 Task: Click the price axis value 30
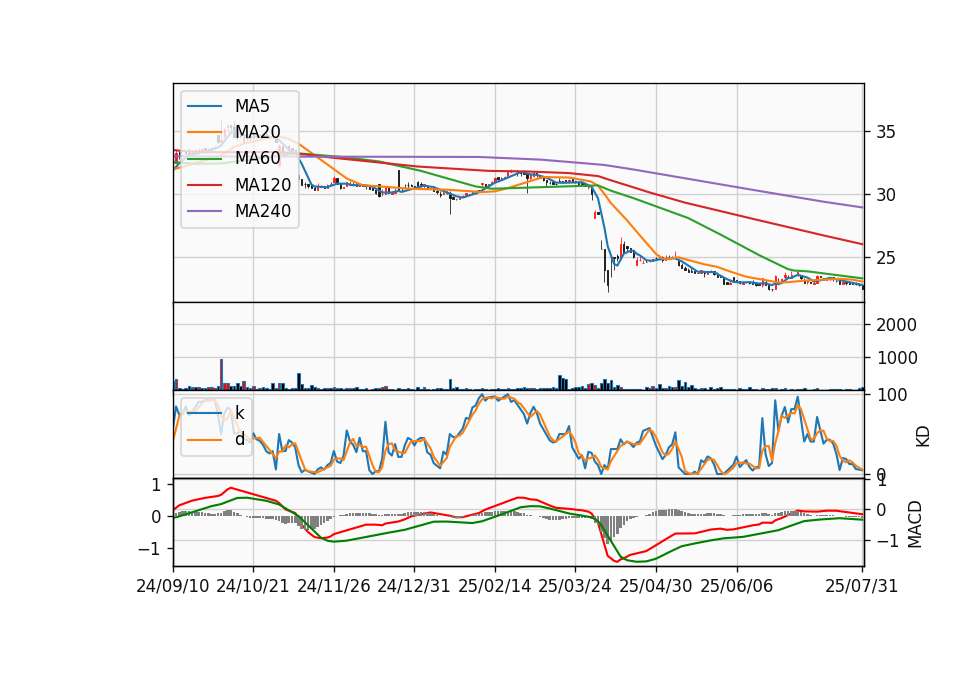(885, 195)
